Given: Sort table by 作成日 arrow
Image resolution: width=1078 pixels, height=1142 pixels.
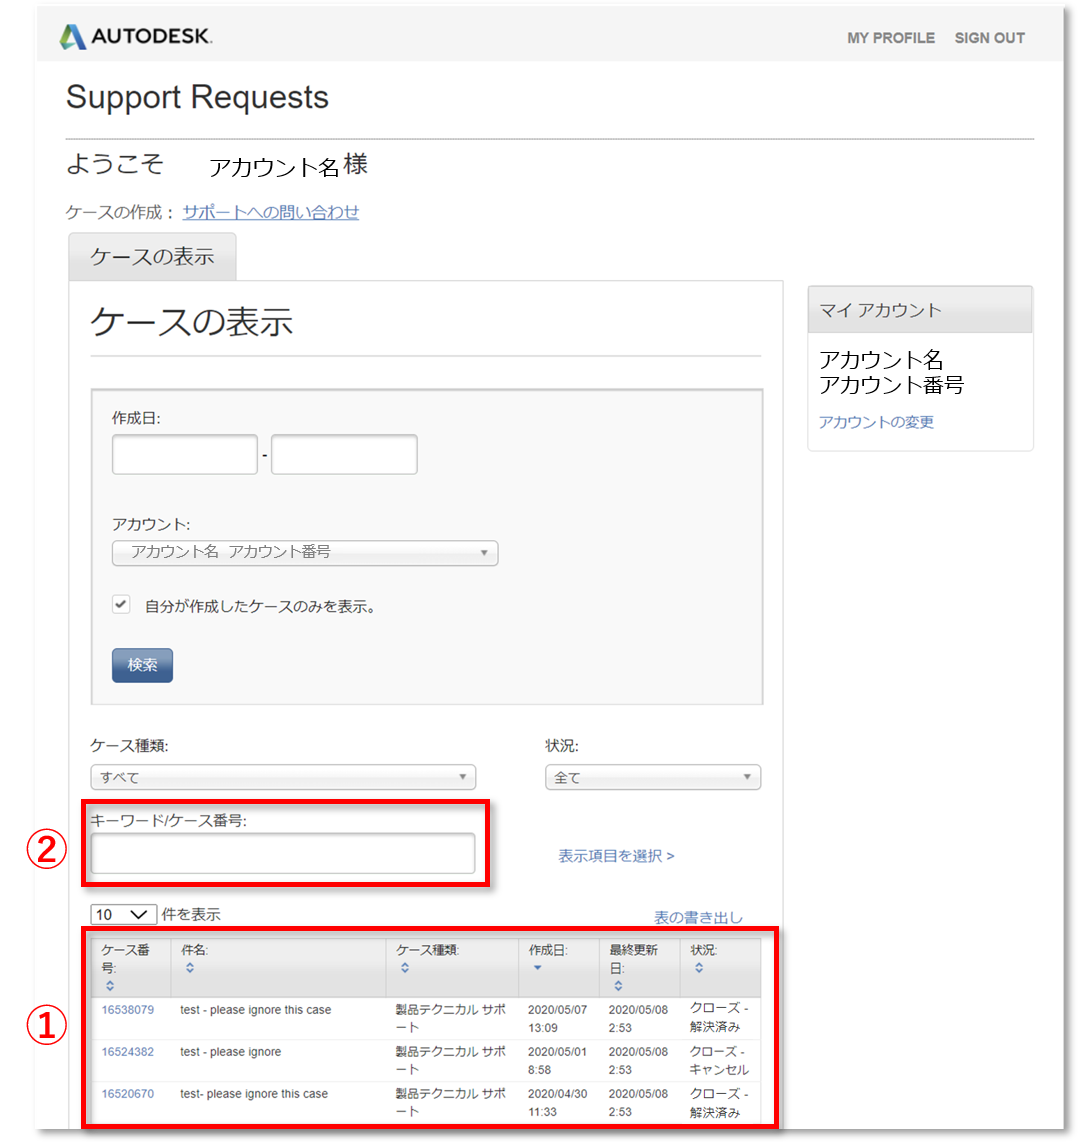Looking at the screenshot, I should tap(538, 968).
